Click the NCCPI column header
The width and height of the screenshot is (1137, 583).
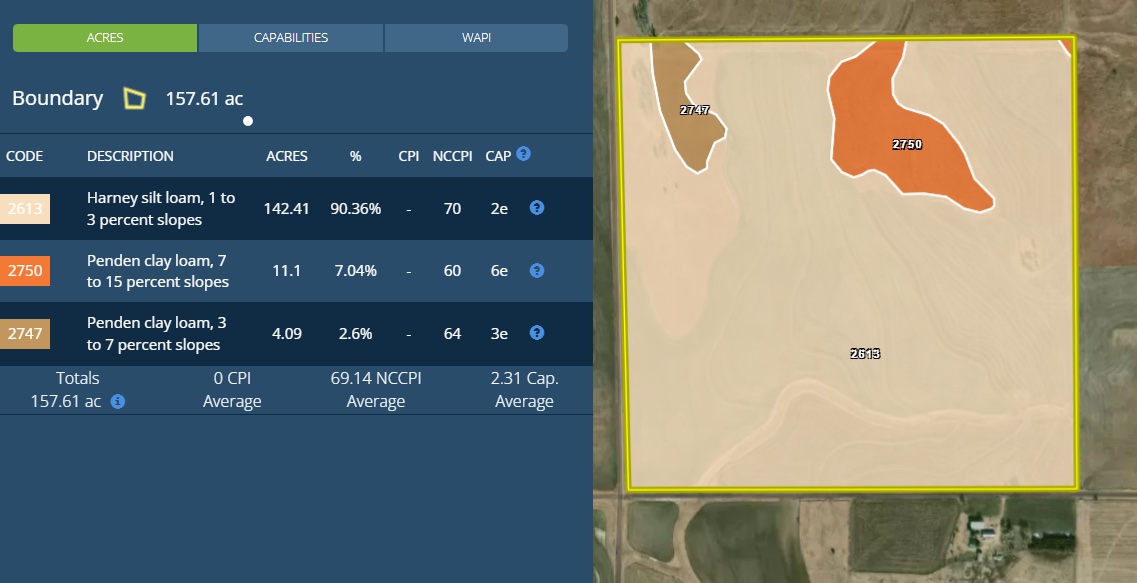[x=452, y=156]
